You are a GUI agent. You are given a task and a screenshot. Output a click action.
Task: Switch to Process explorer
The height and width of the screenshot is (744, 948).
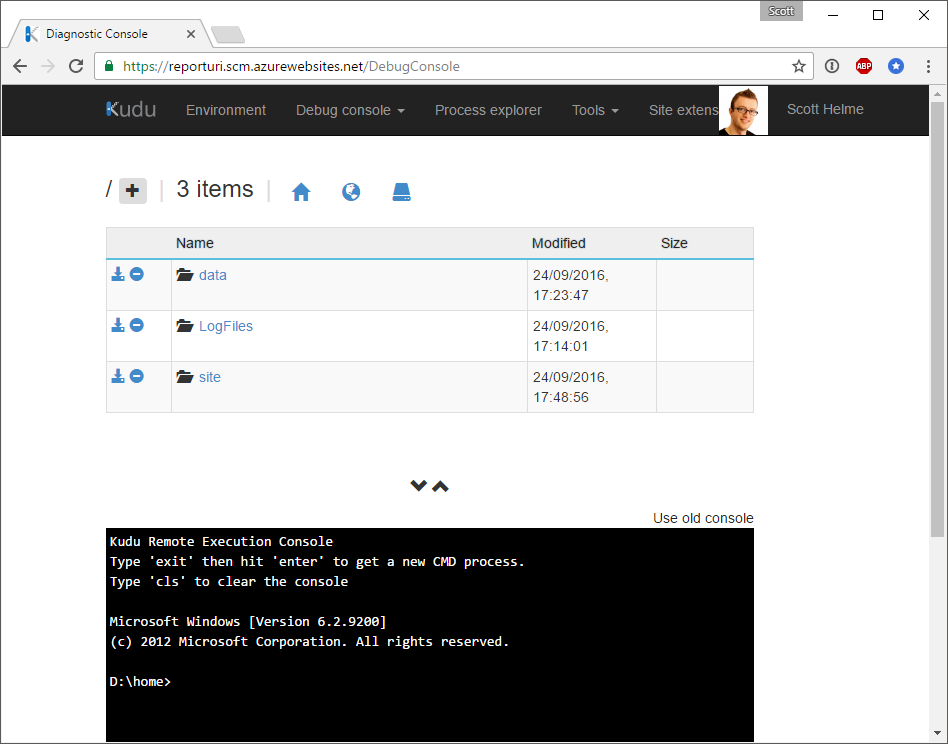488,111
